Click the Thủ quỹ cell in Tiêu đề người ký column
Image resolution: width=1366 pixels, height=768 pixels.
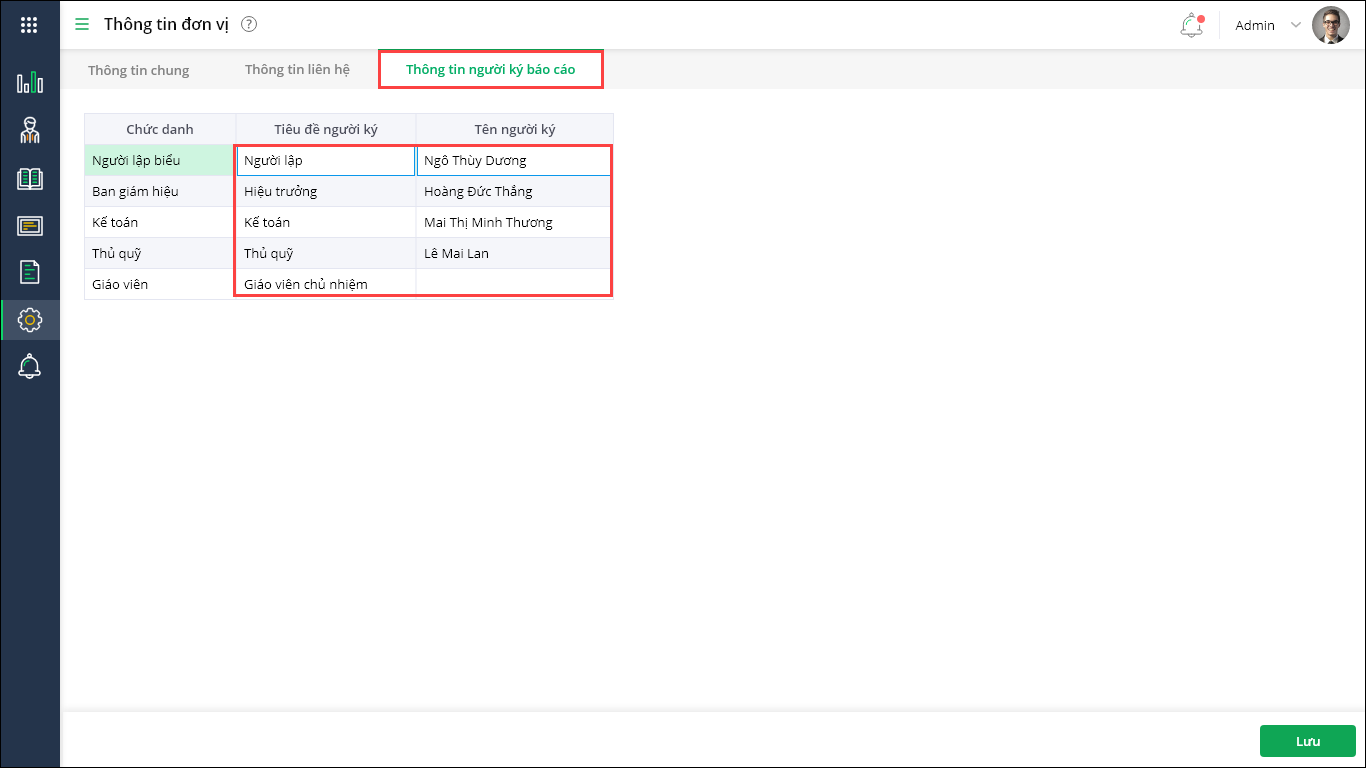click(x=326, y=253)
